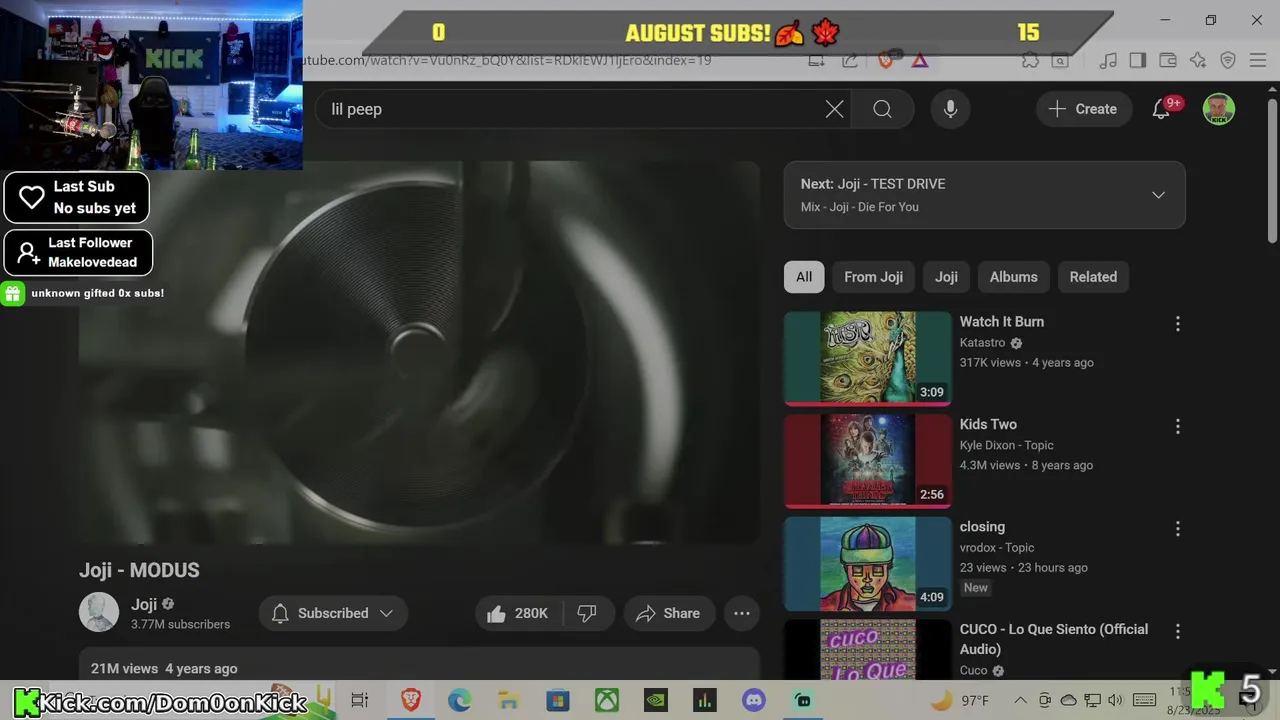The image size is (1280, 720).
Task: Open options menu for closing video
Action: pos(1177,529)
